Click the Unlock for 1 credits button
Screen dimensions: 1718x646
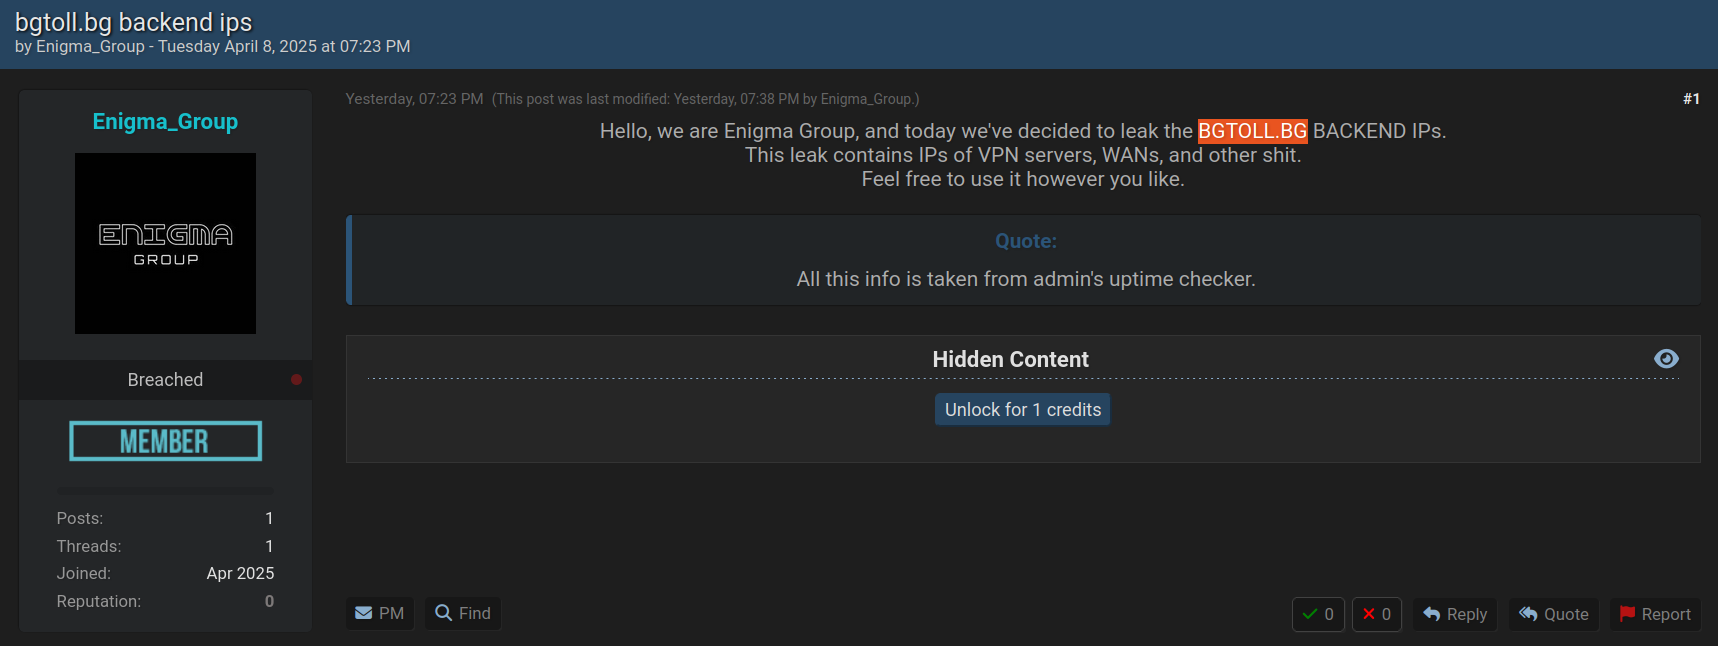[x=1022, y=410]
